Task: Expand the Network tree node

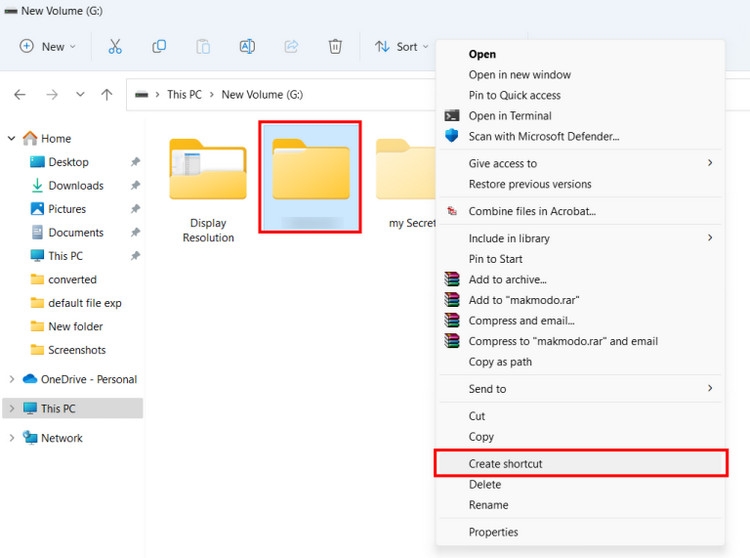Action: [11, 438]
